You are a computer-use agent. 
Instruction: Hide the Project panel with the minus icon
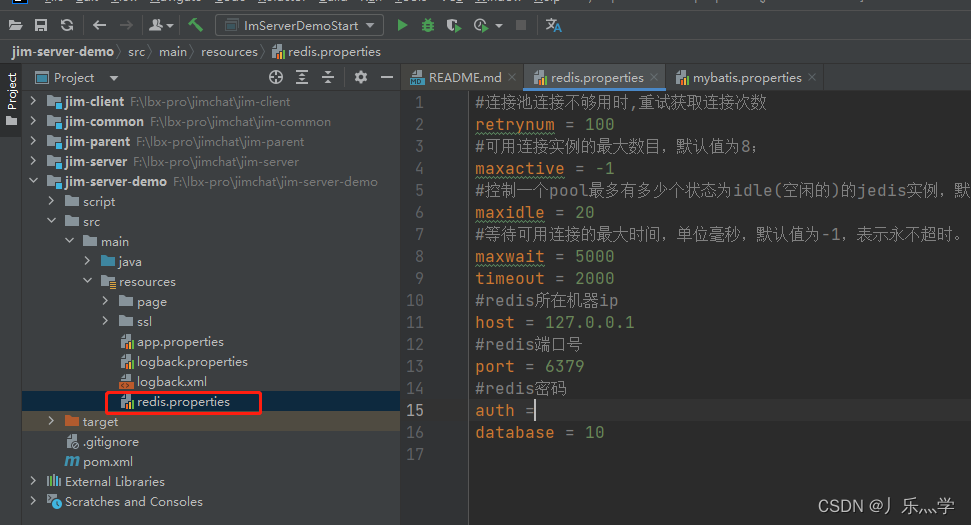coord(387,77)
